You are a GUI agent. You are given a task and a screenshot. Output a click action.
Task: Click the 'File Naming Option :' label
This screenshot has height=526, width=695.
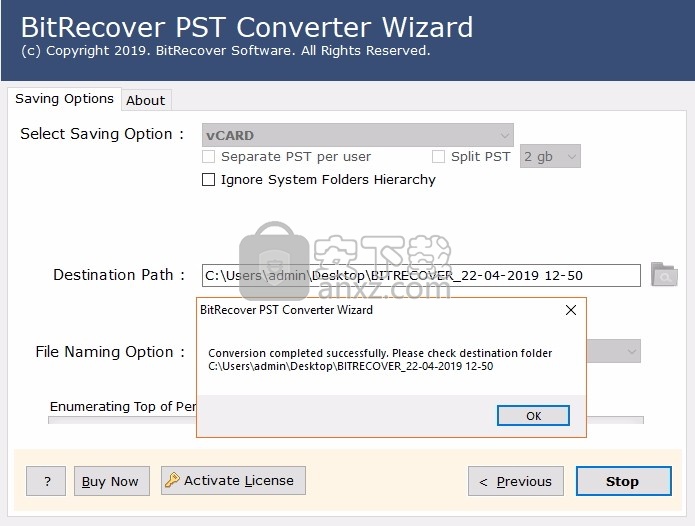(x=110, y=352)
